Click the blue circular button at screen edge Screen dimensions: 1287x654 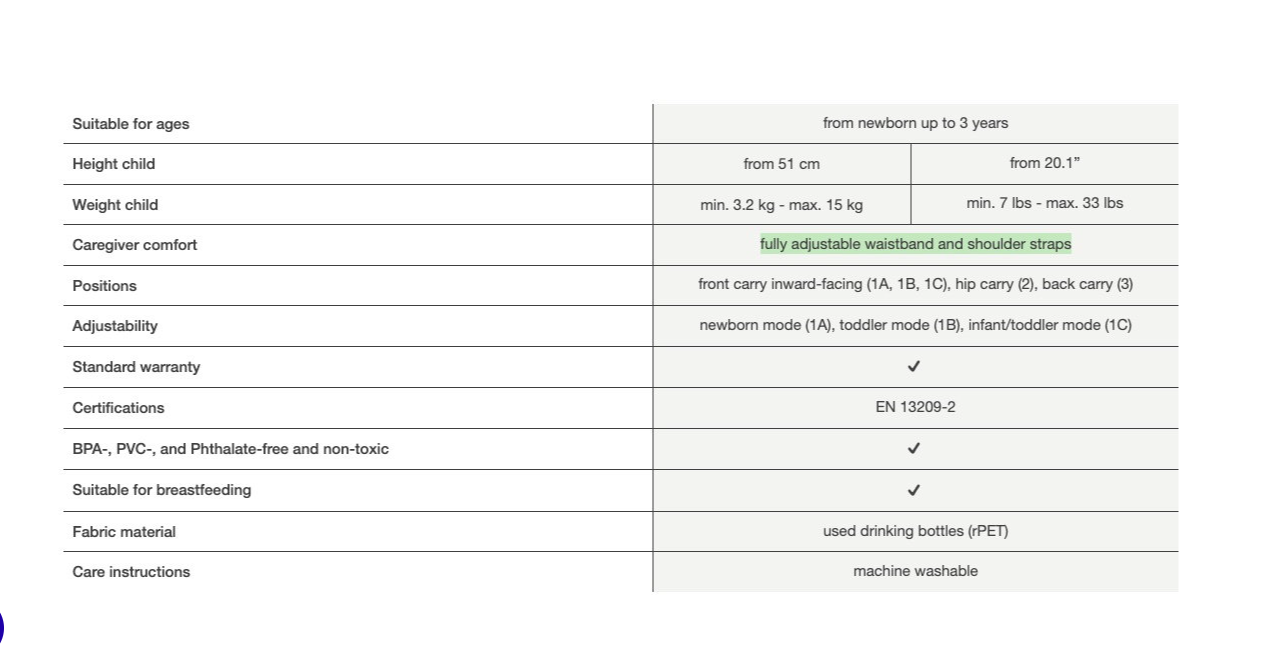(x=1, y=629)
